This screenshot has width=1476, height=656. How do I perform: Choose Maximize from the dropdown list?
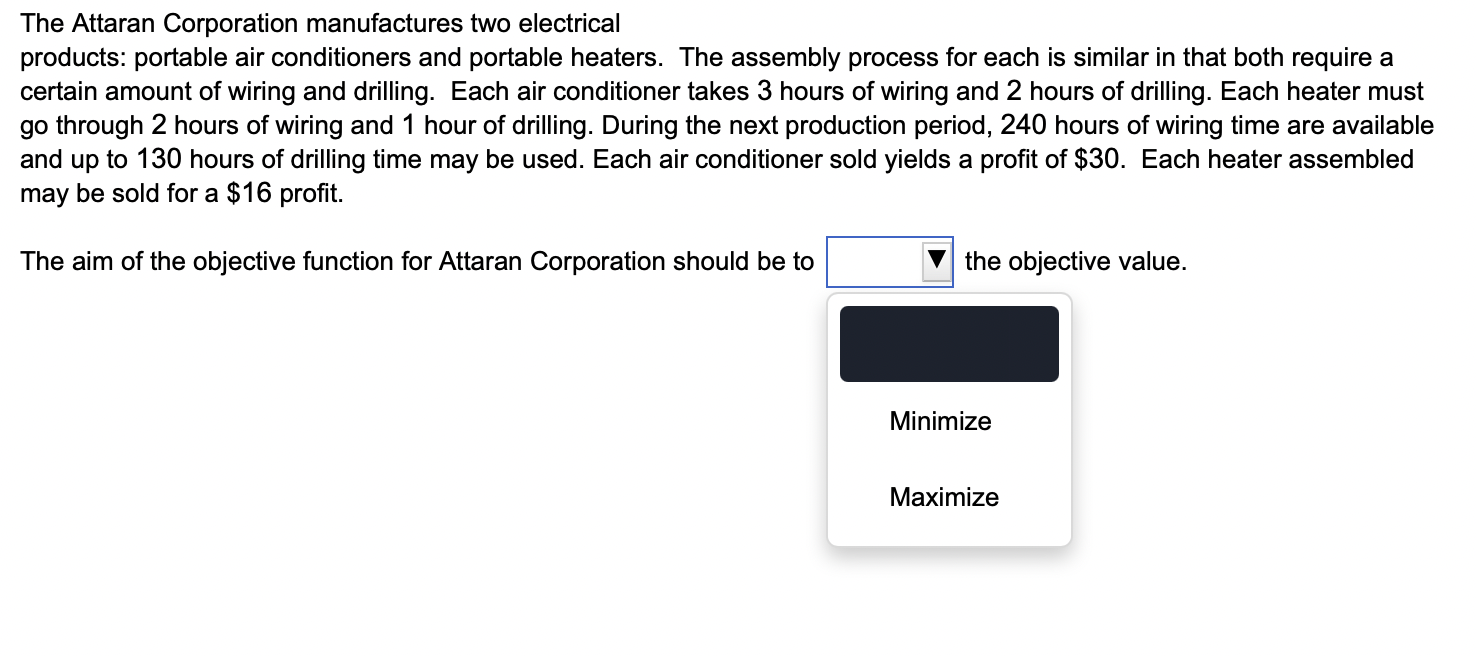(x=943, y=497)
